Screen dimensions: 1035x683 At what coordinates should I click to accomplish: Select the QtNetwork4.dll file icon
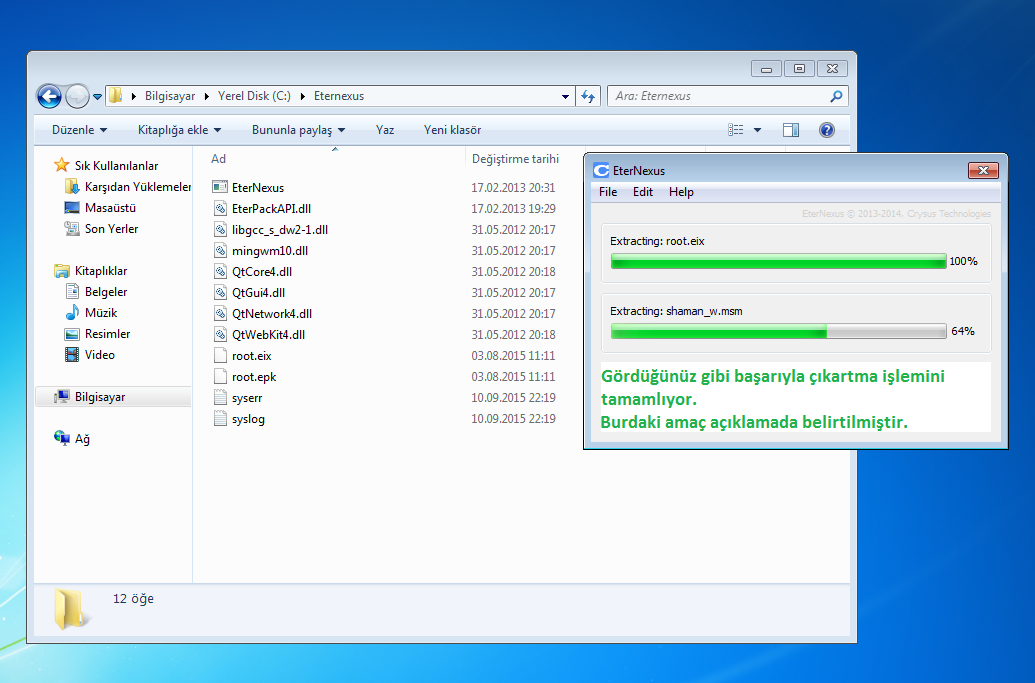coord(220,313)
